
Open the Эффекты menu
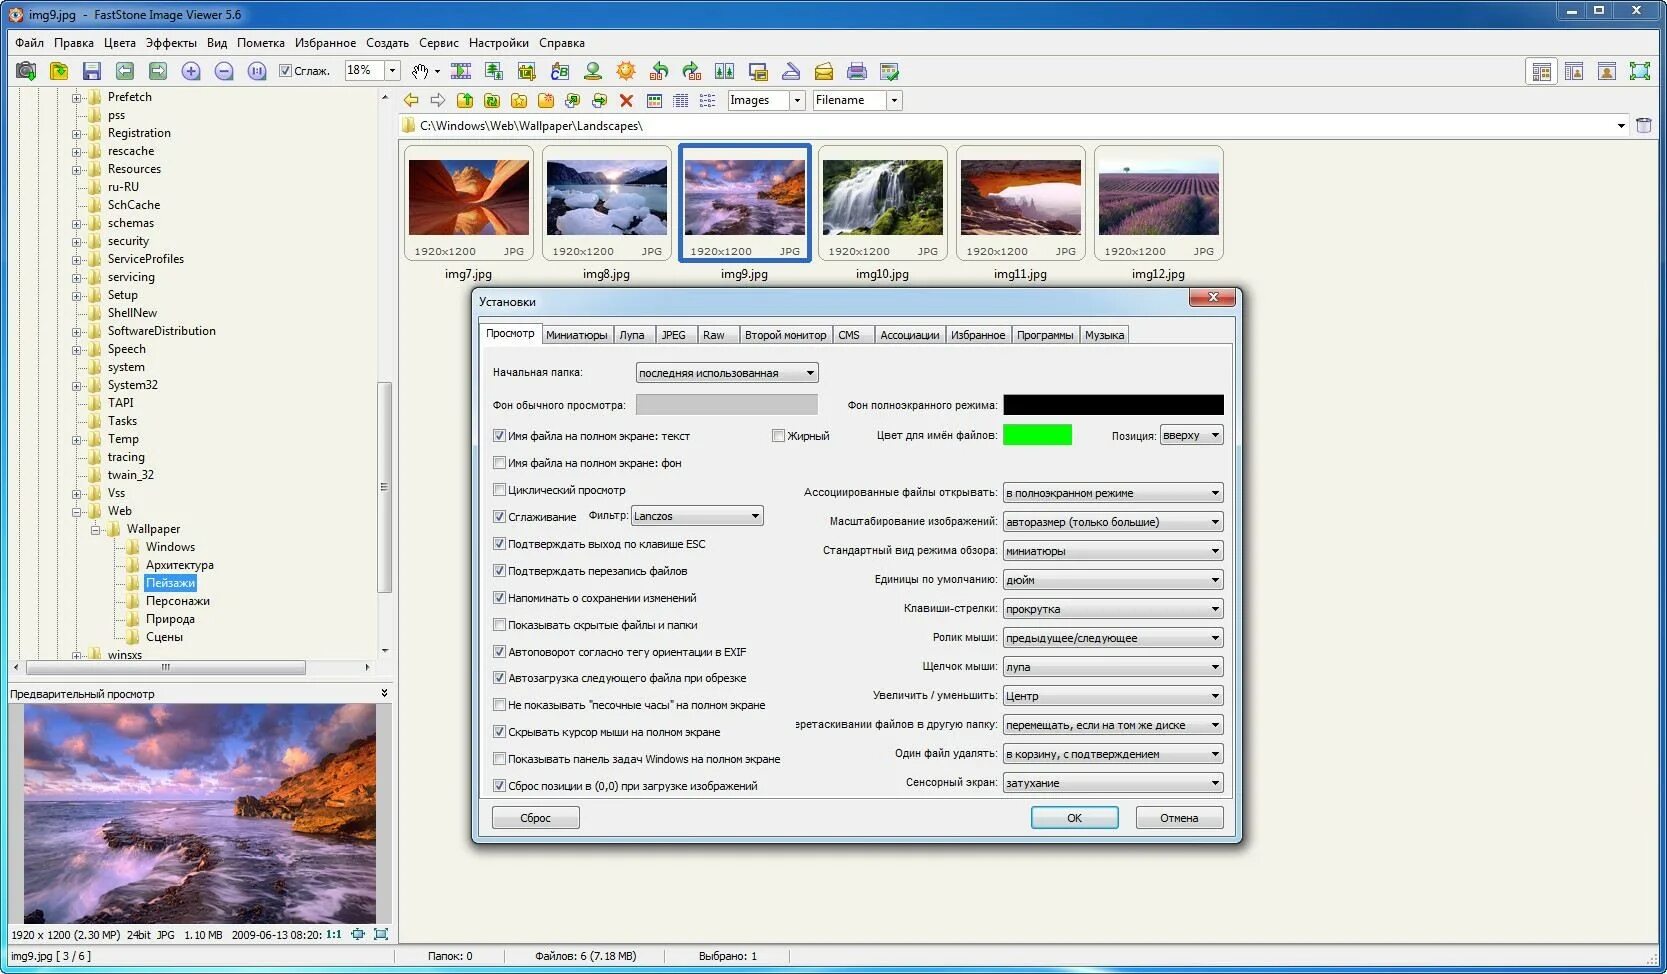pyautogui.click(x=171, y=43)
